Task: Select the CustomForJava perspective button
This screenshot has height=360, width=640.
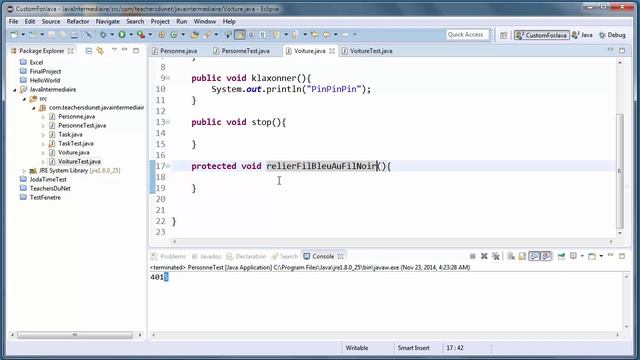Action: pyautogui.click(x=541, y=35)
